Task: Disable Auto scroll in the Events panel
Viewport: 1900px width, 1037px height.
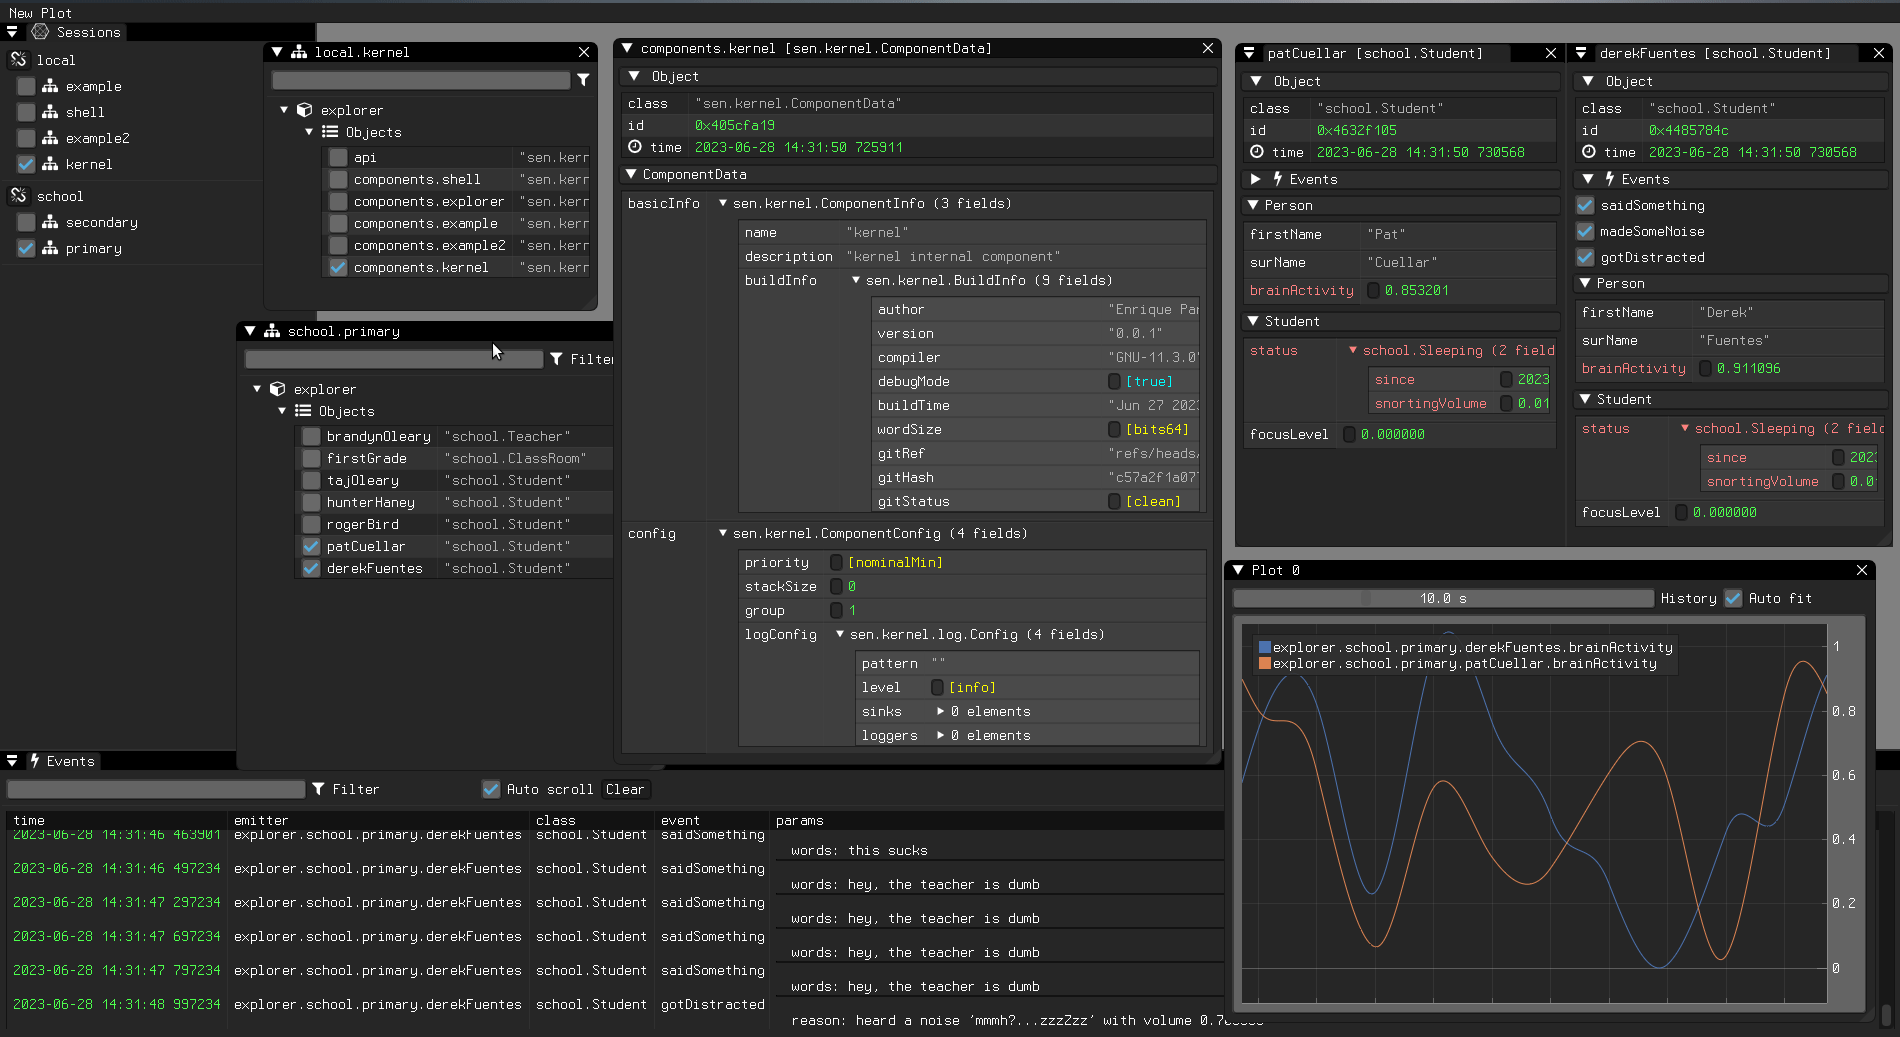Action: click(491, 789)
